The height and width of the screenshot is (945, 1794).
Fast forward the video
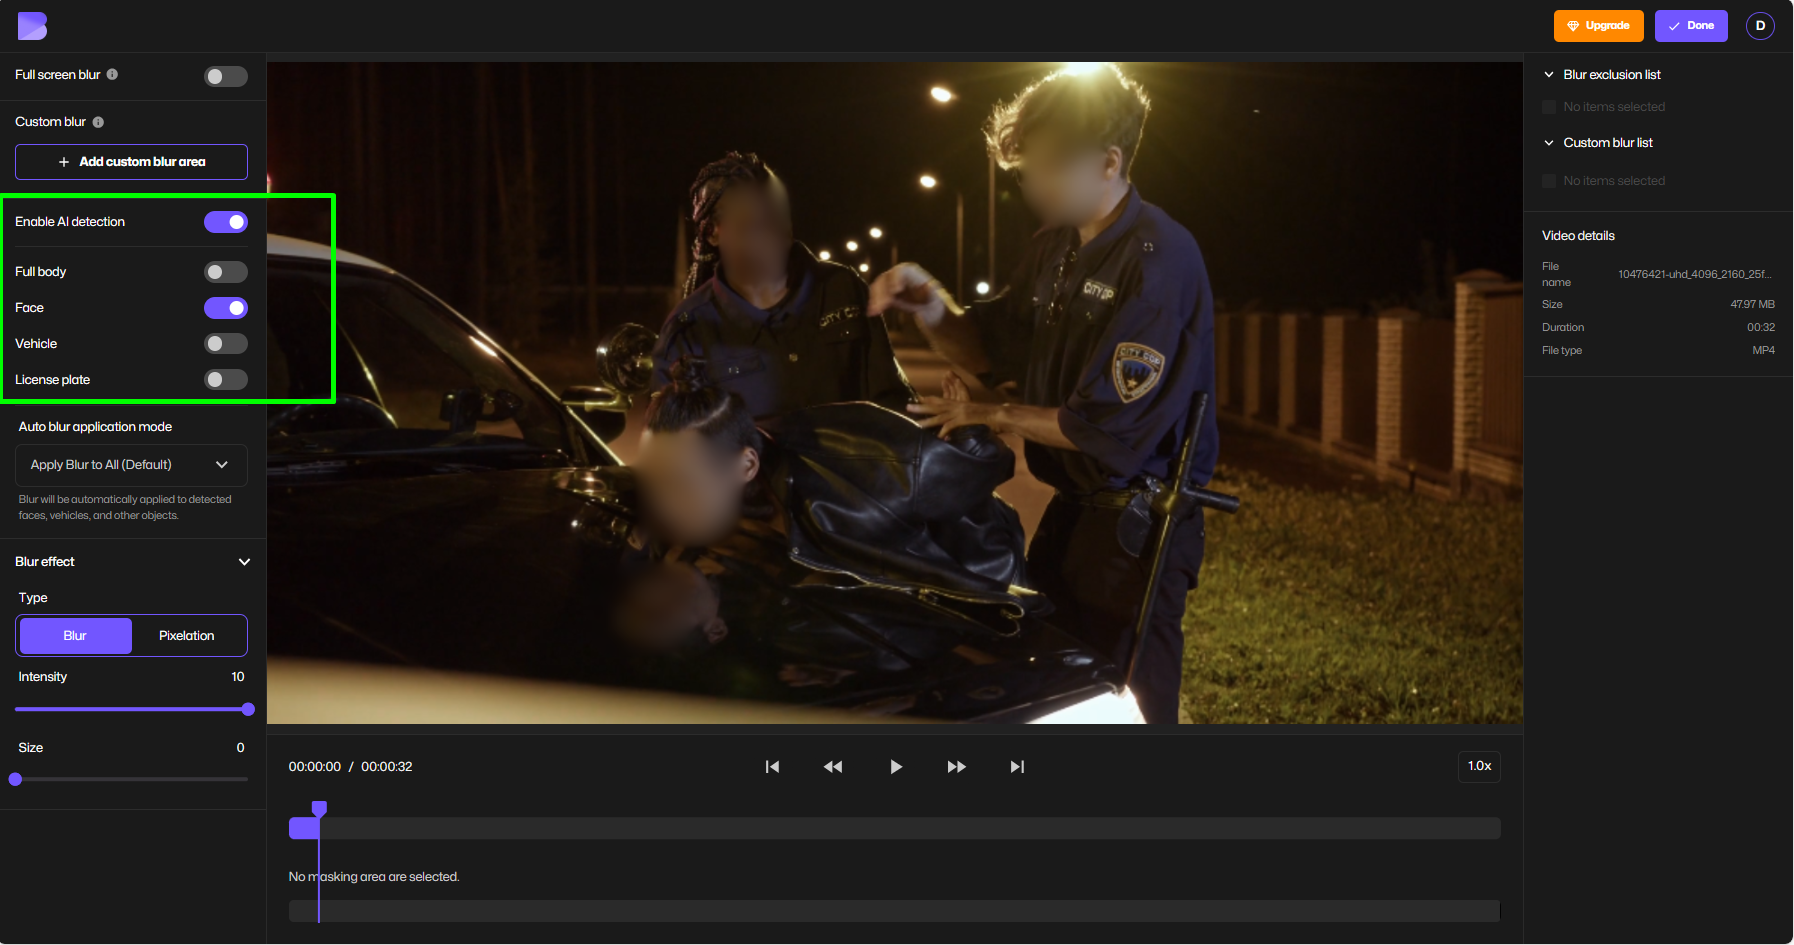956,766
